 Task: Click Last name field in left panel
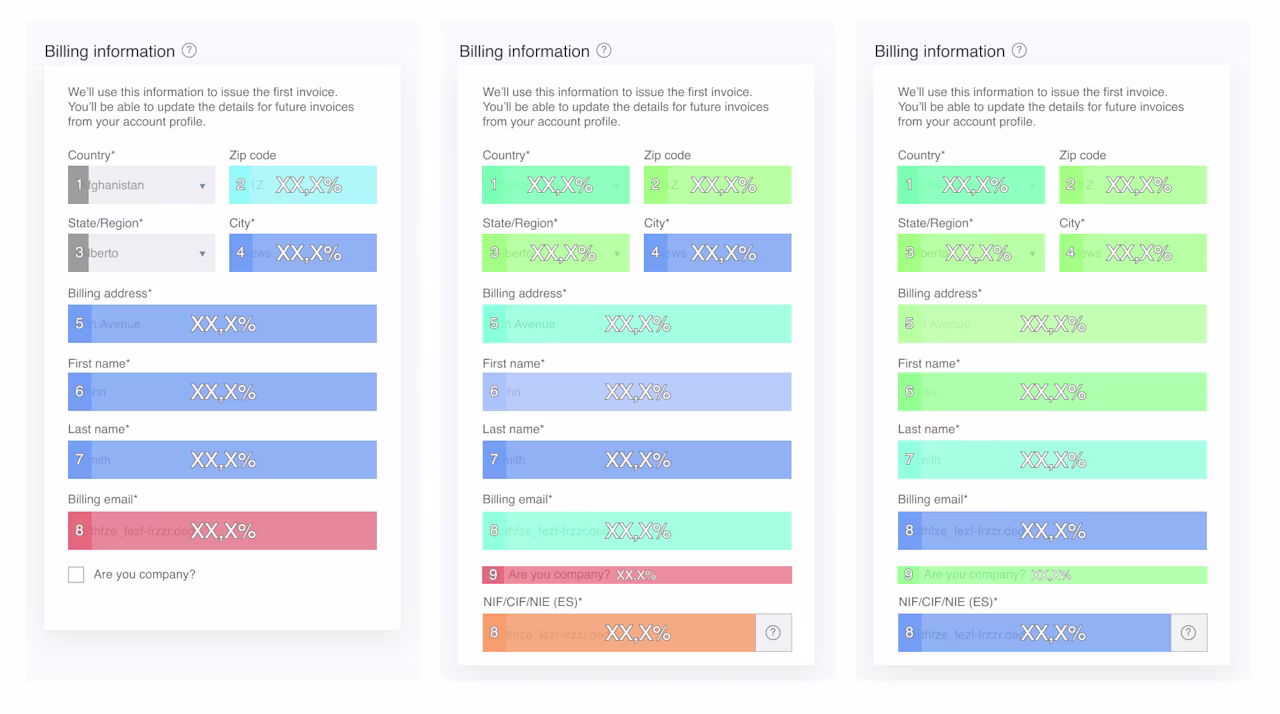[222, 460]
